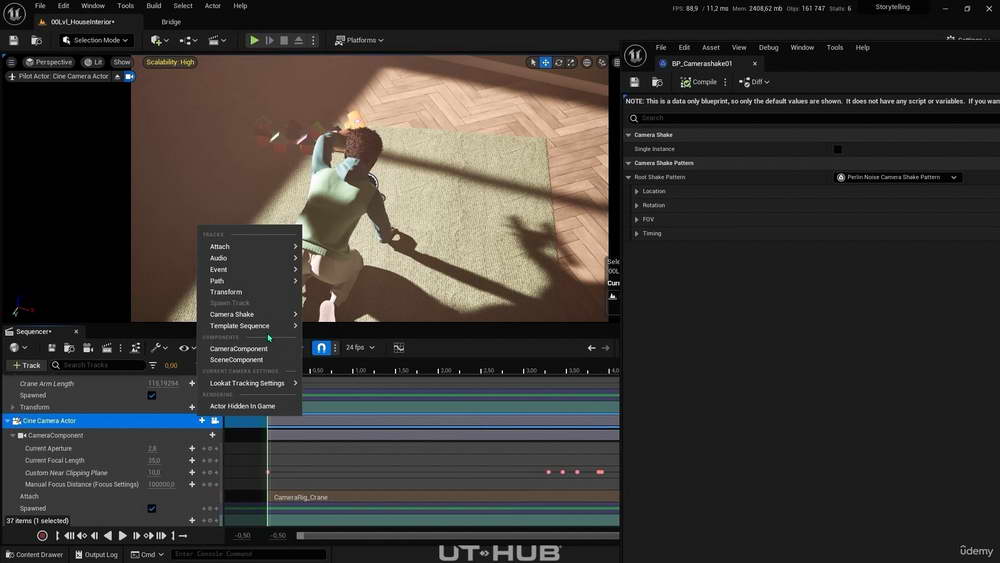
Task: Select Actor Hidden In Game menu entry
Action: point(242,406)
